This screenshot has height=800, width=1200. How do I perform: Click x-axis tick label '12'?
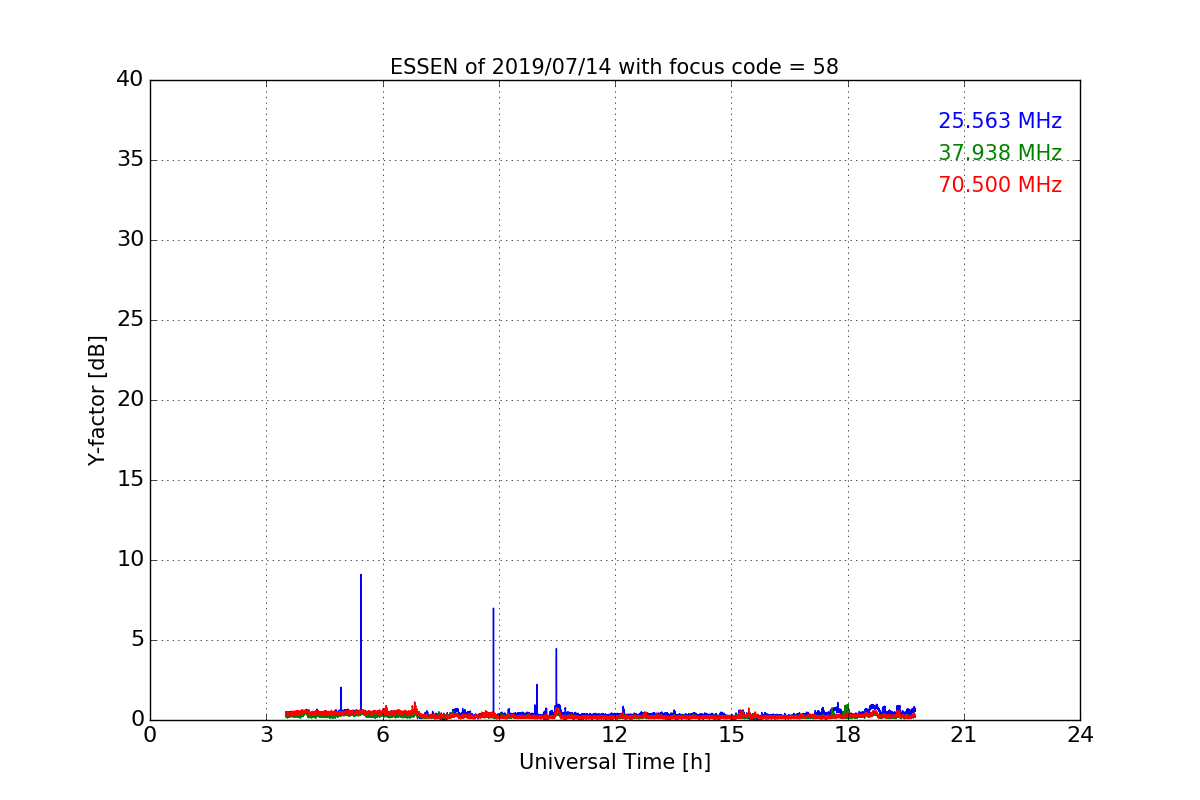pos(615,735)
